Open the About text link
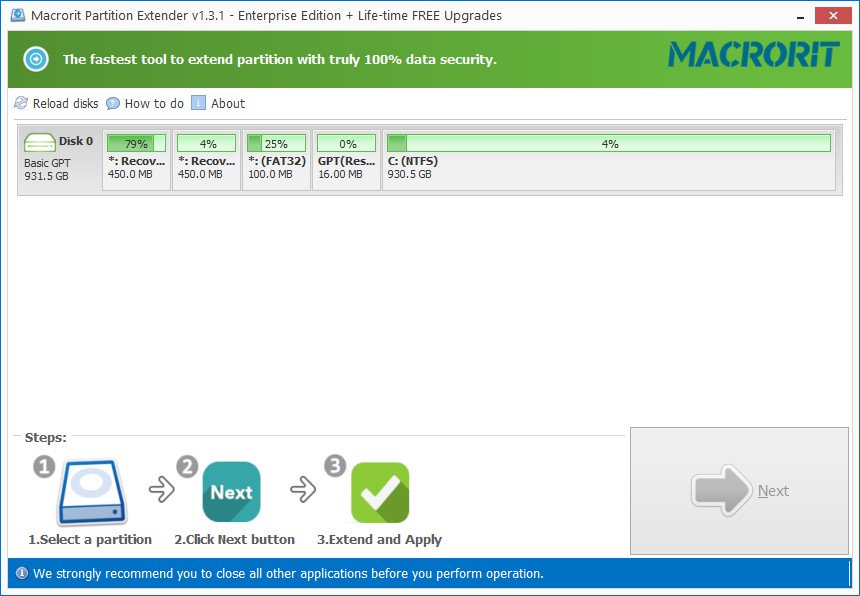This screenshot has height=596, width=860. click(x=228, y=103)
